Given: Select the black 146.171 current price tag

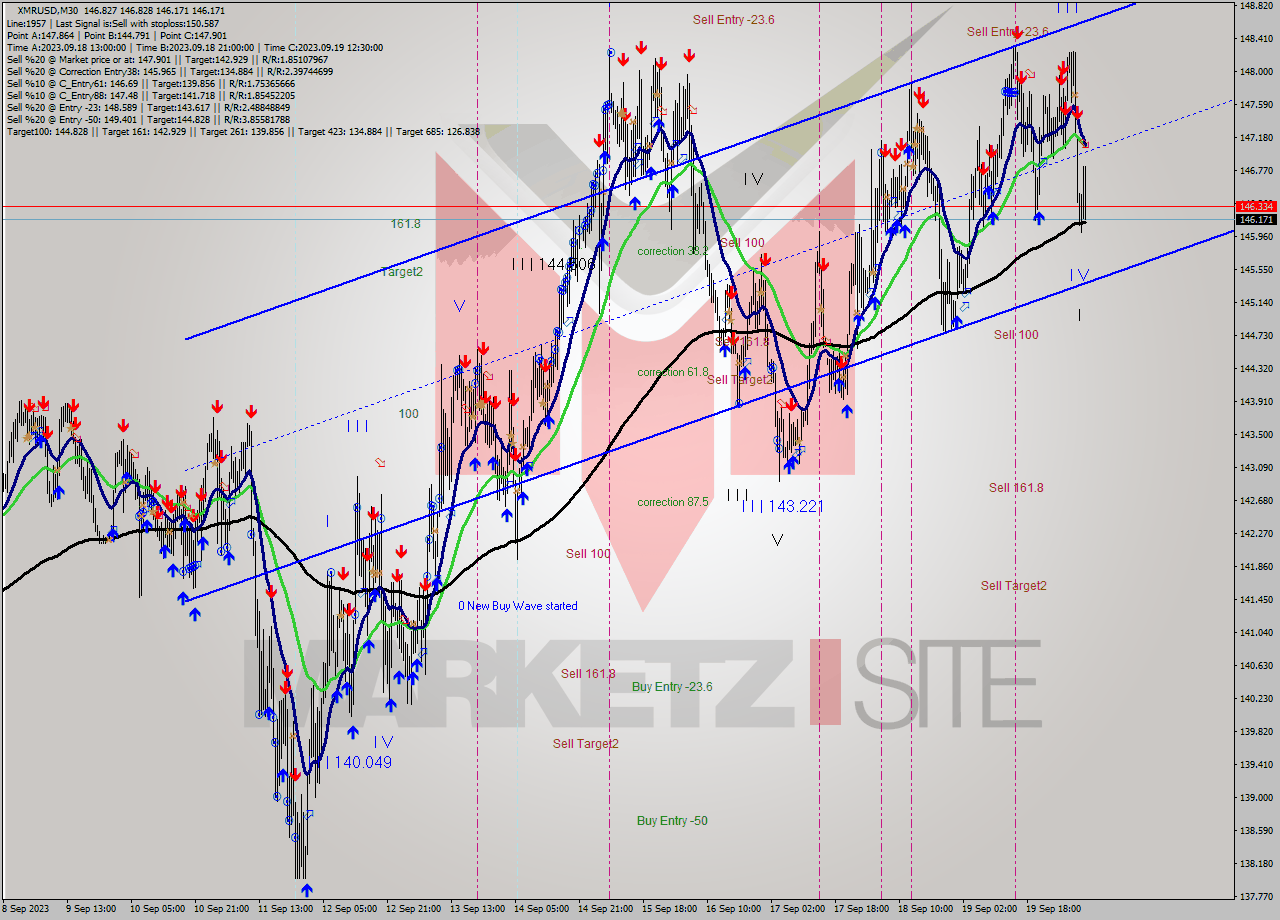Looking at the screenshot, I should pyautogui.click(x=1256, y=219).
